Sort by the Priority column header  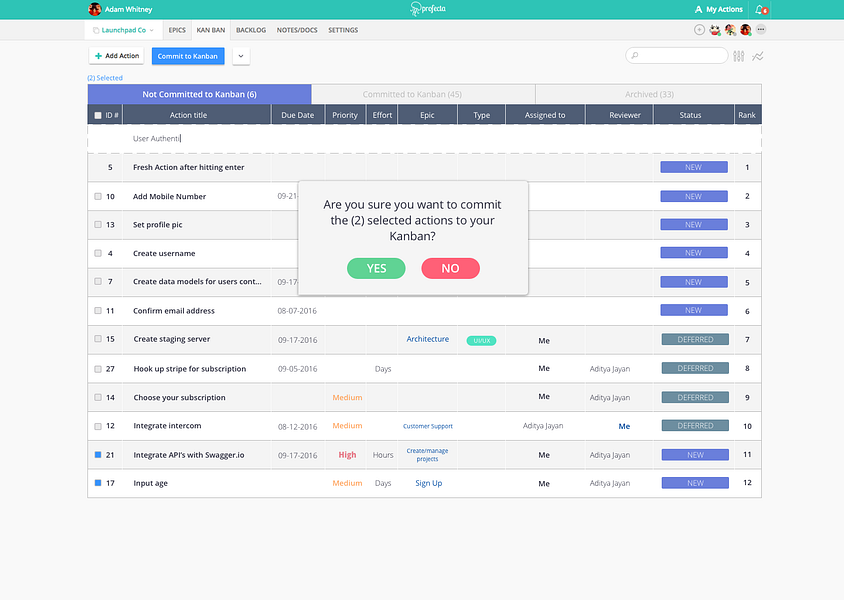click(x=345, y=115)
